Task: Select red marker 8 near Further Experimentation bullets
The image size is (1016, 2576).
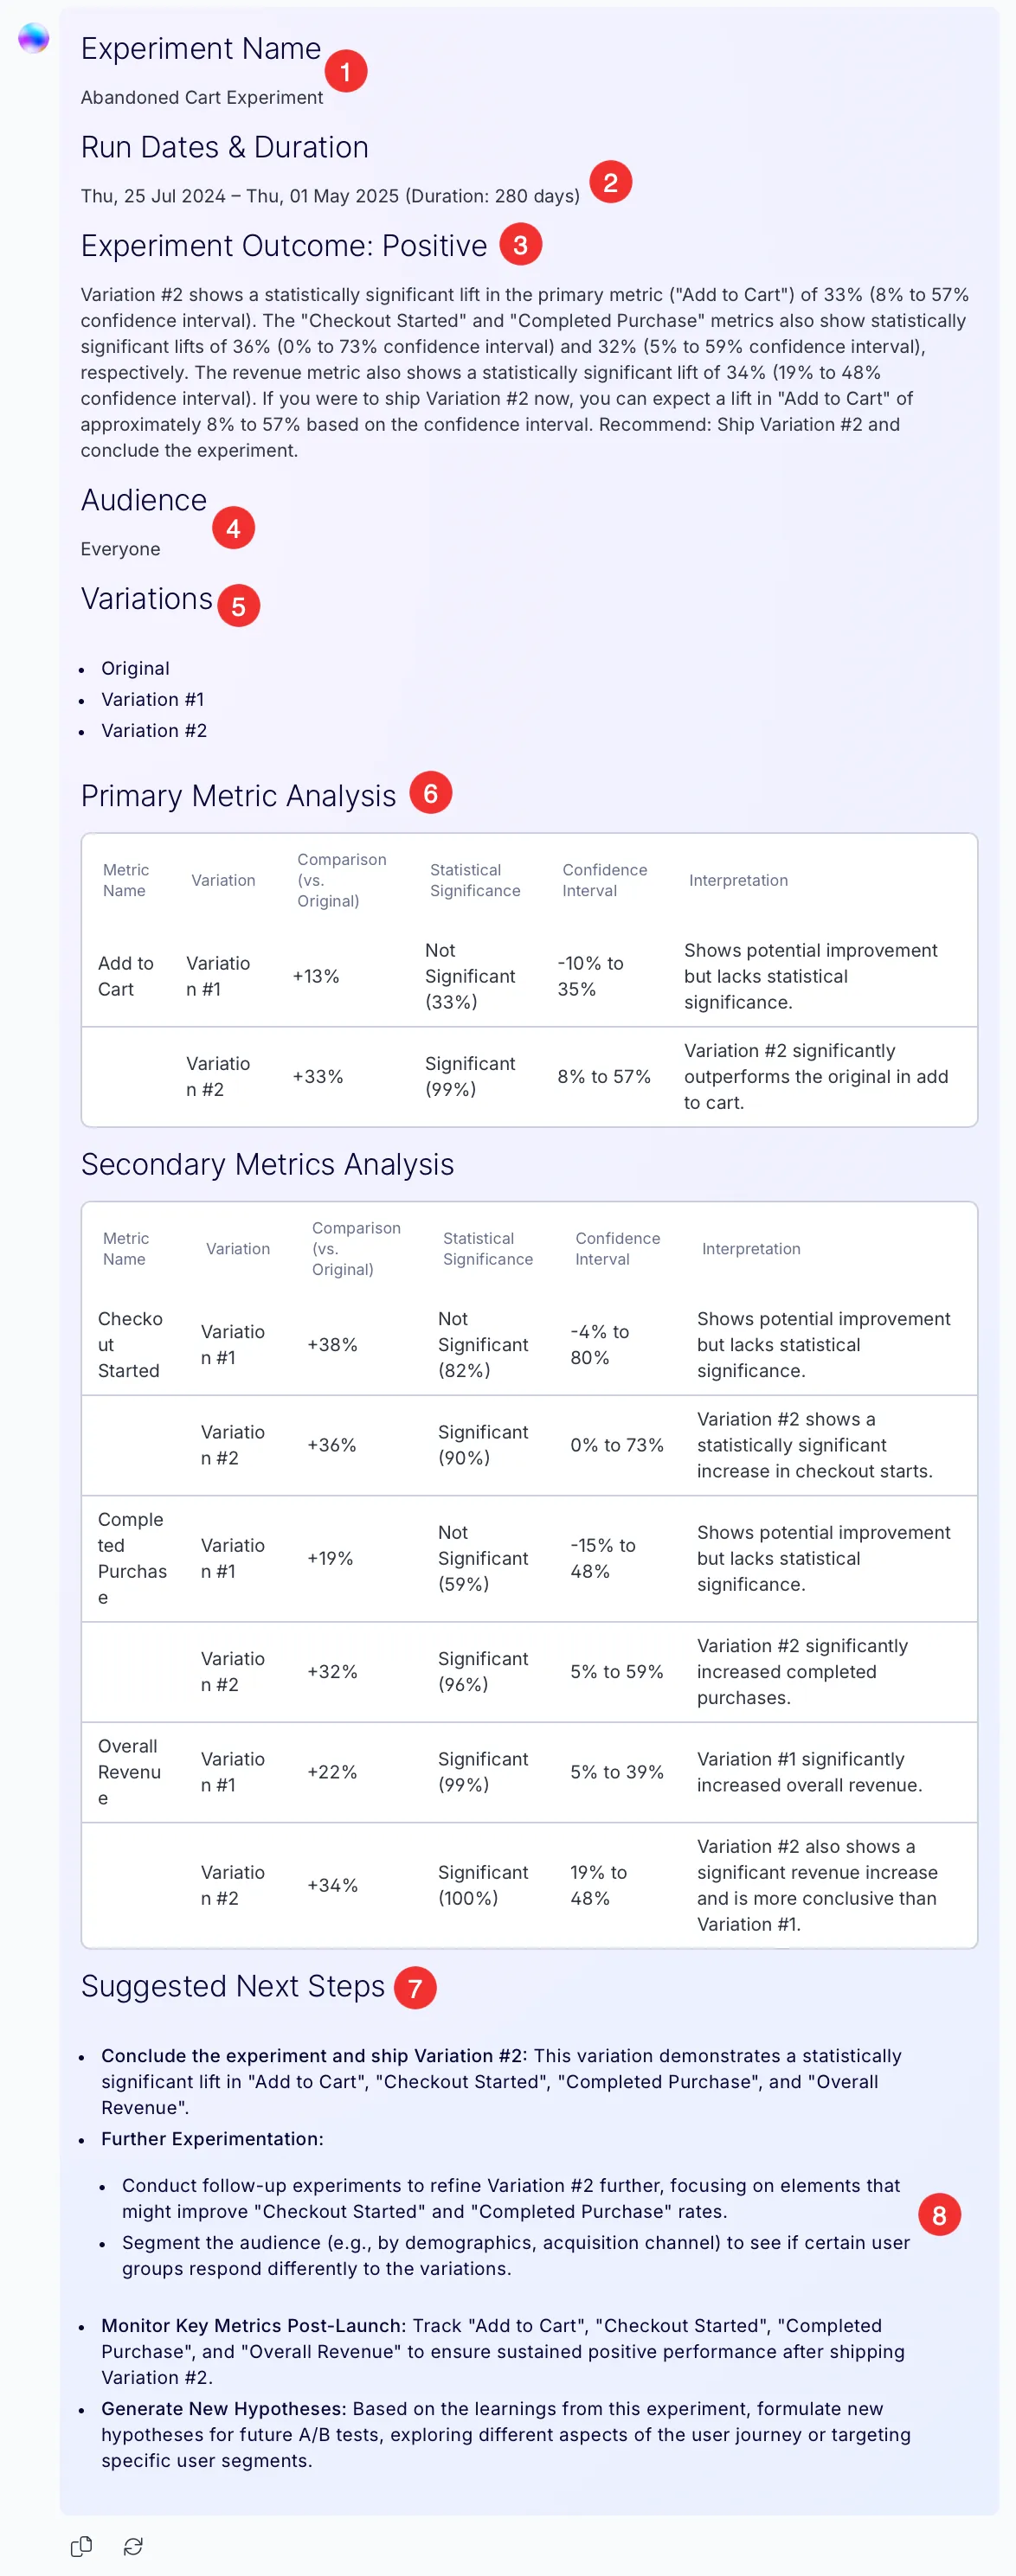Action: (x=939, y=2215)
